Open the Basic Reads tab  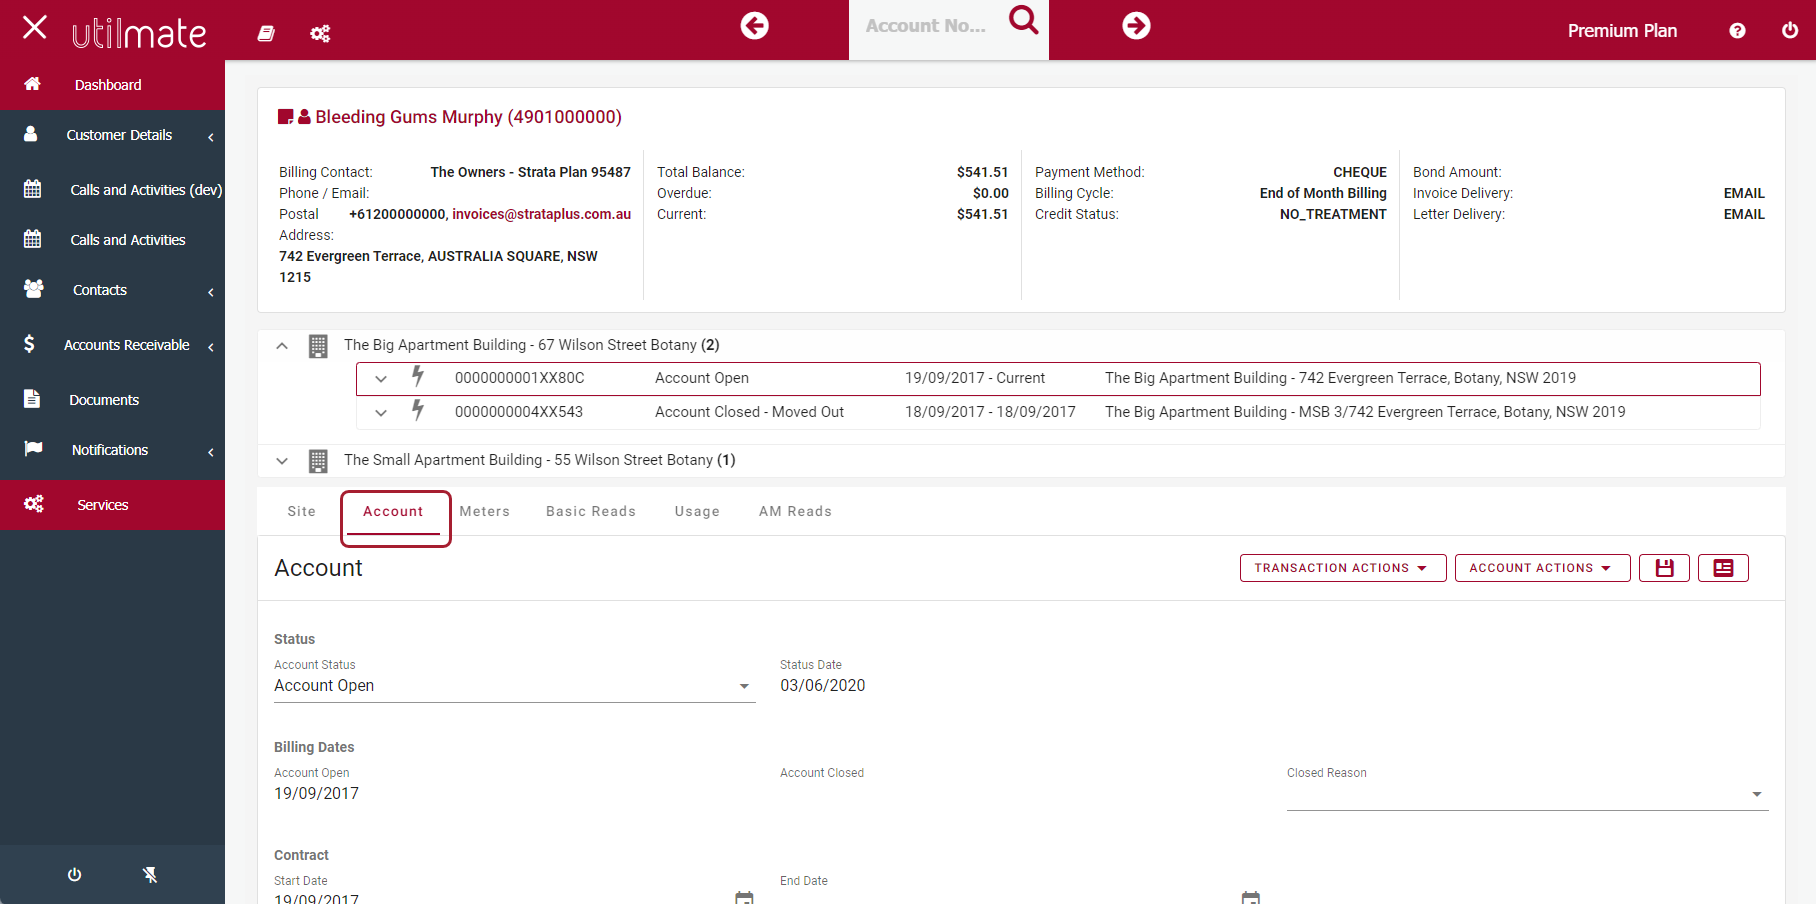tap(591, 511)
